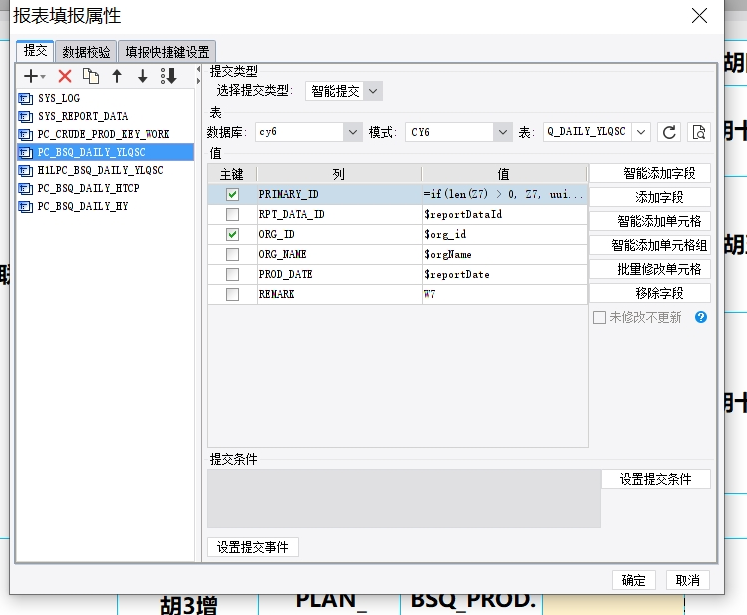Delete selected item with red X icon

coord(65,76)
